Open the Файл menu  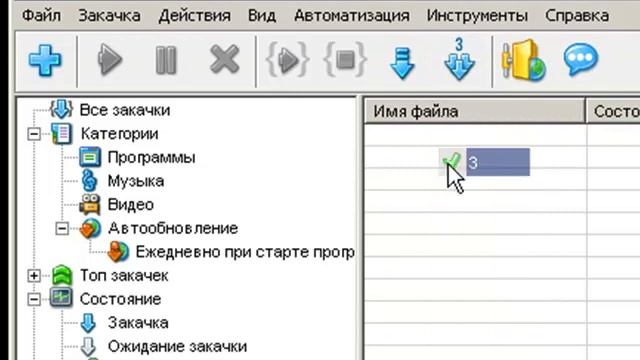point(41,16)
